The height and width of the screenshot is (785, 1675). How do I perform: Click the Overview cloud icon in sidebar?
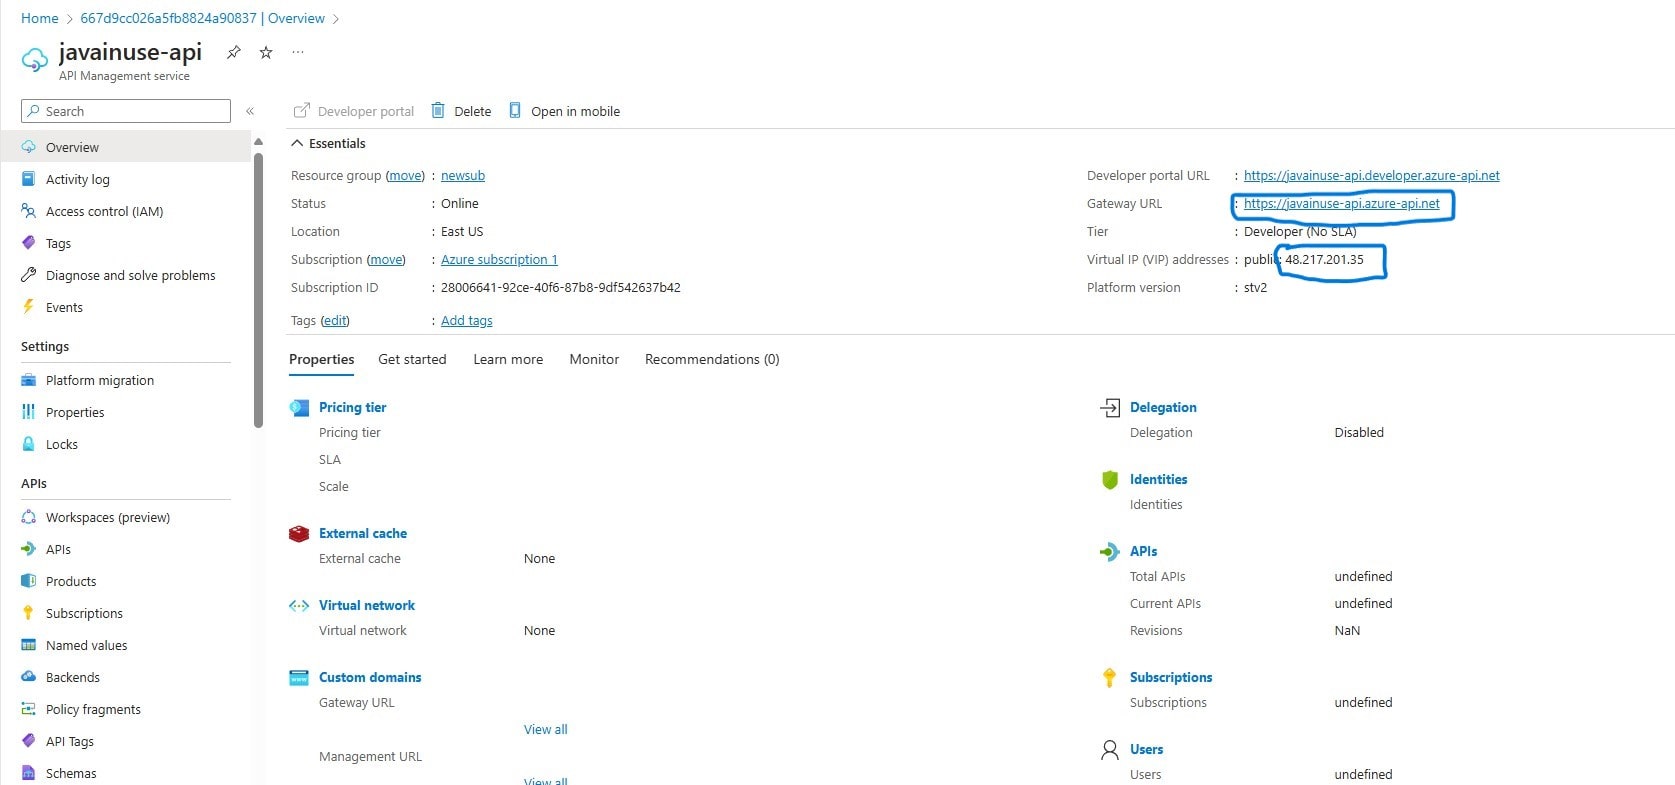29,147
